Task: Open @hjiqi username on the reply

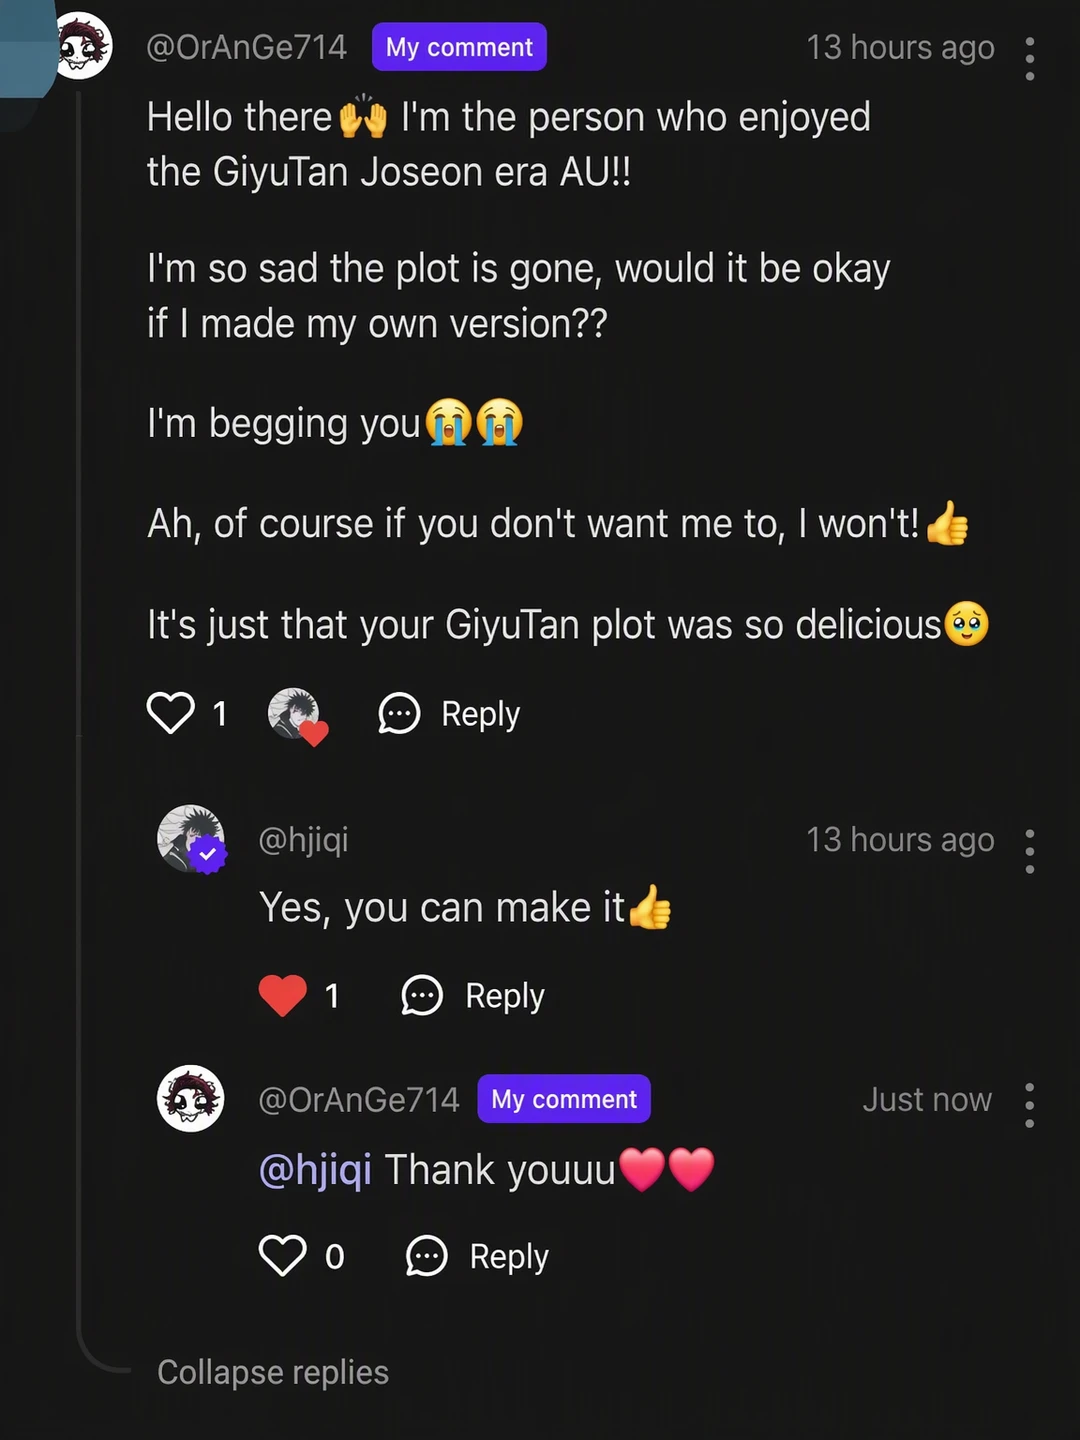Action: pyautogui.click(x=304, y=840)
